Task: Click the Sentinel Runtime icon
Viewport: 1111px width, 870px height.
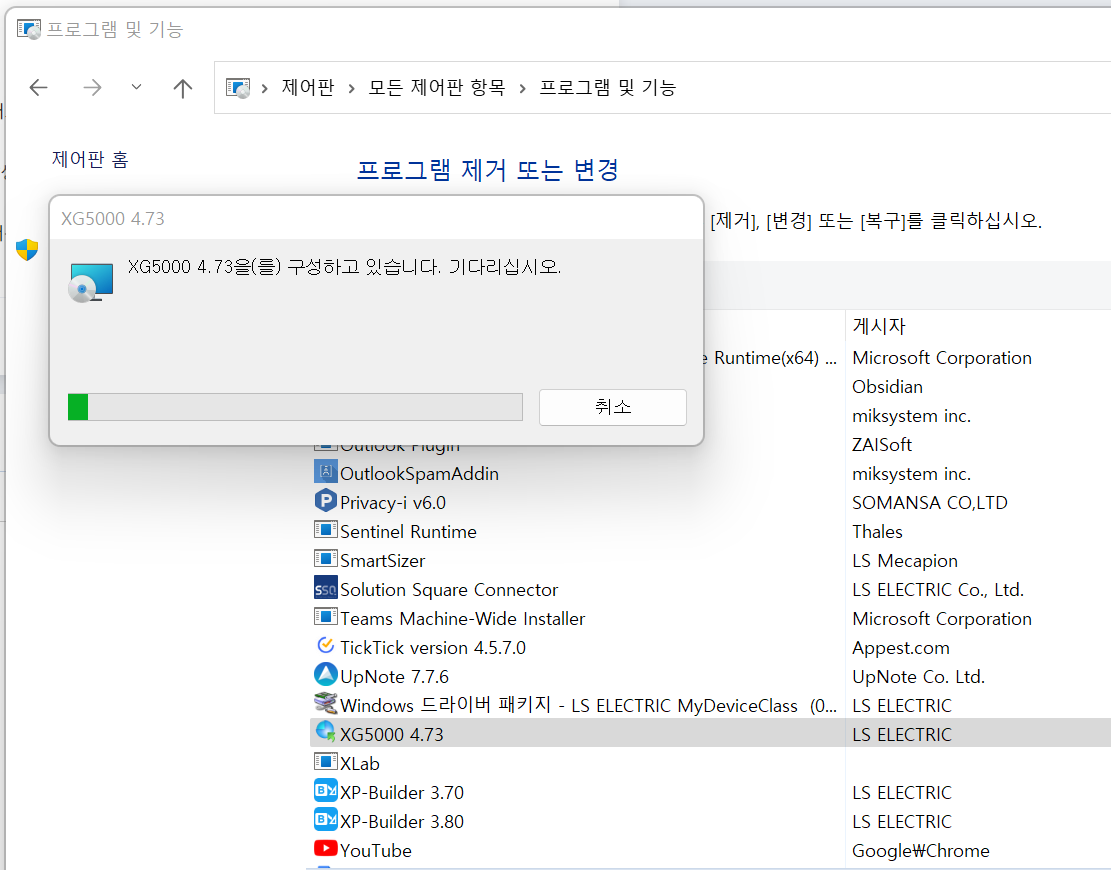Action: tap(325, 530)
